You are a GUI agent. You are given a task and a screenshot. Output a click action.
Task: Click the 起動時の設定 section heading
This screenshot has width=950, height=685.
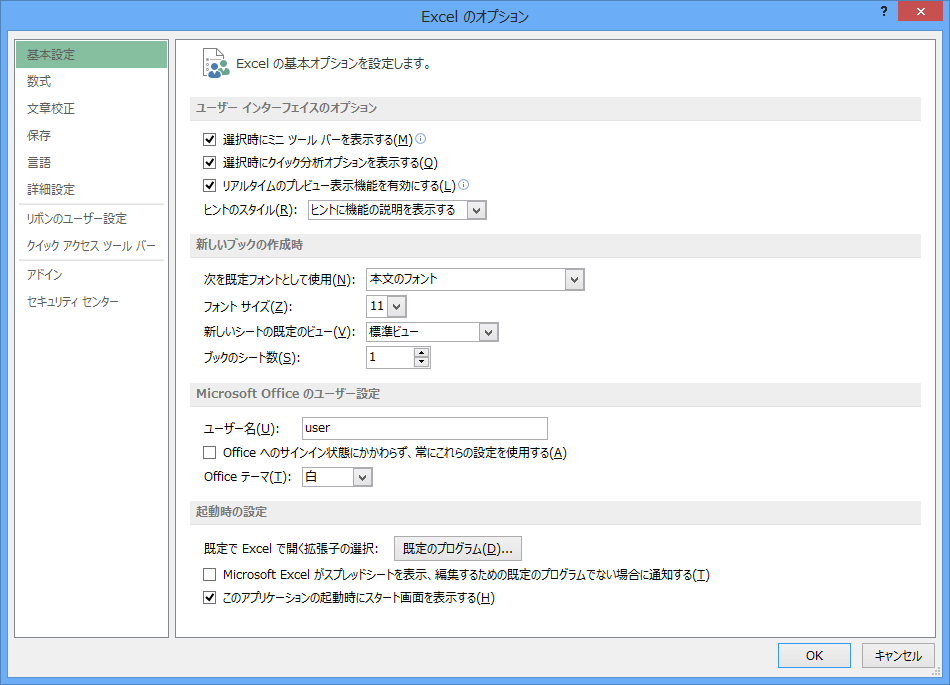231,512
